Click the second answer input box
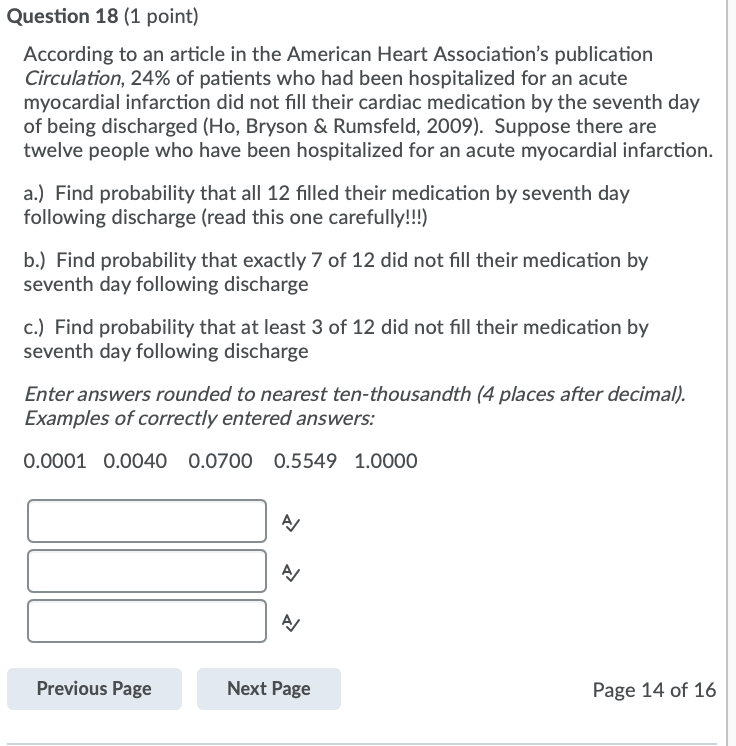 pyautogui.click(x=147, y=571)
